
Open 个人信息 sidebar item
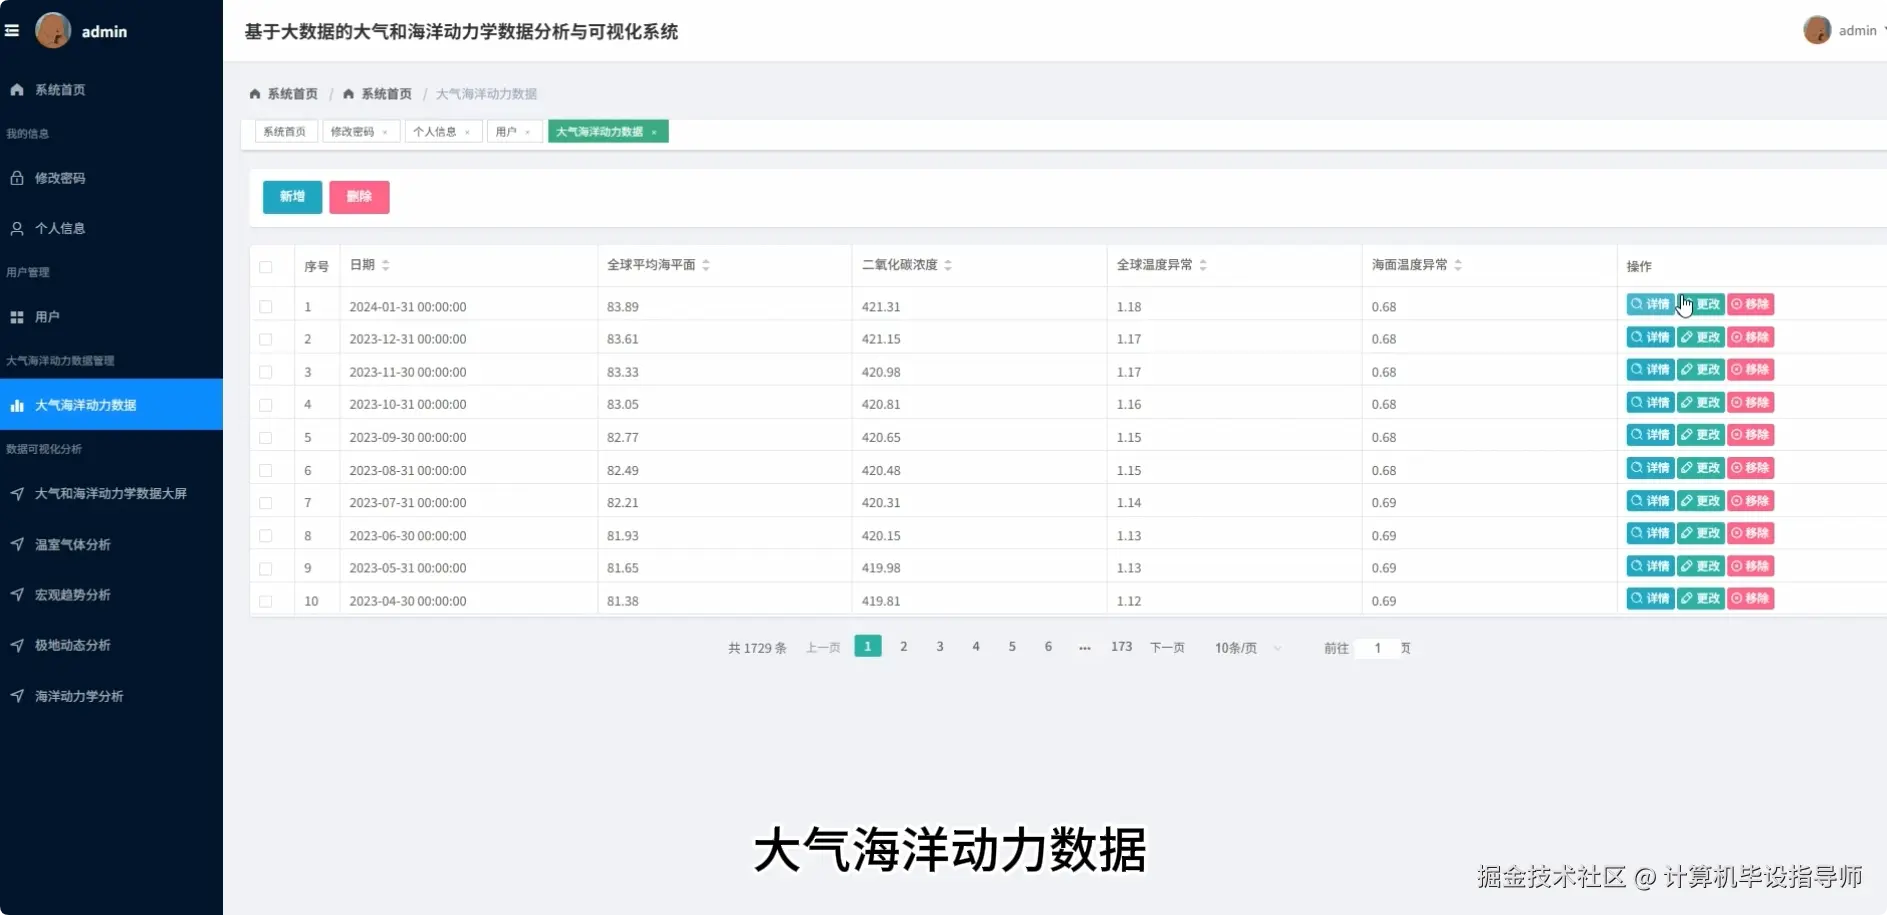pyautogui.click(x=111, y=228)
